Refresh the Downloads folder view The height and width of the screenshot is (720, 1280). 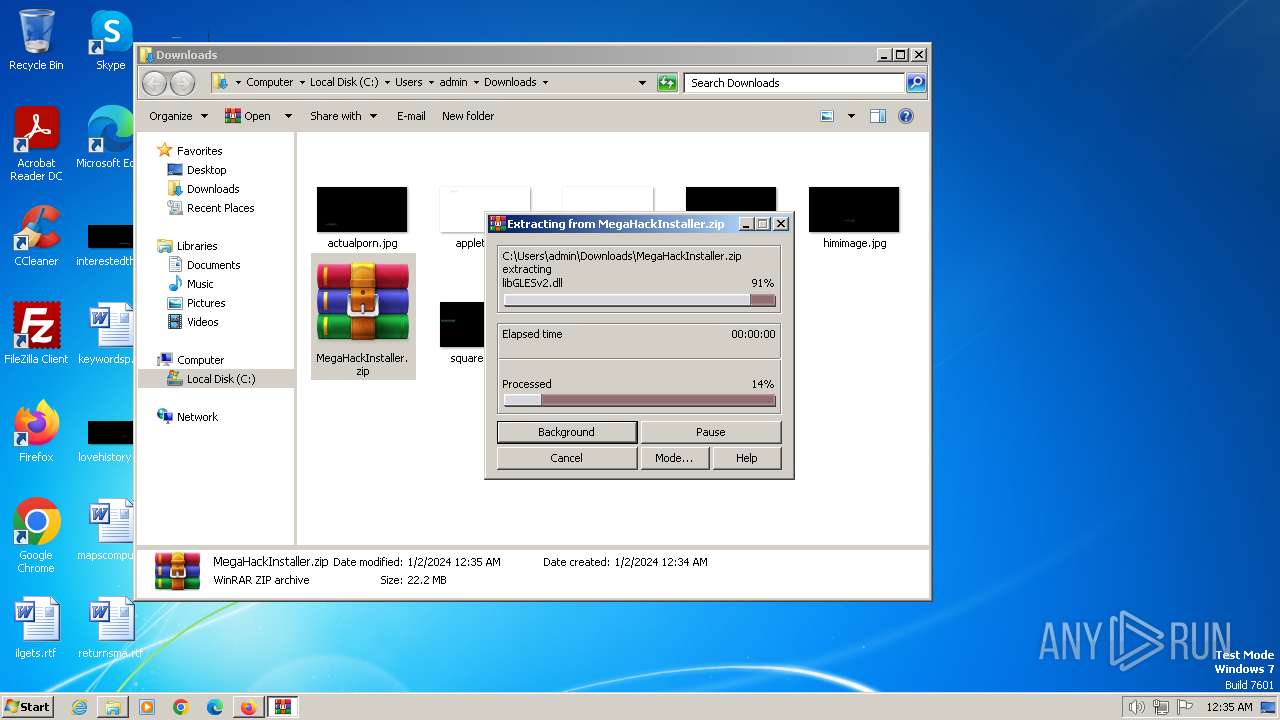(667, 83)
